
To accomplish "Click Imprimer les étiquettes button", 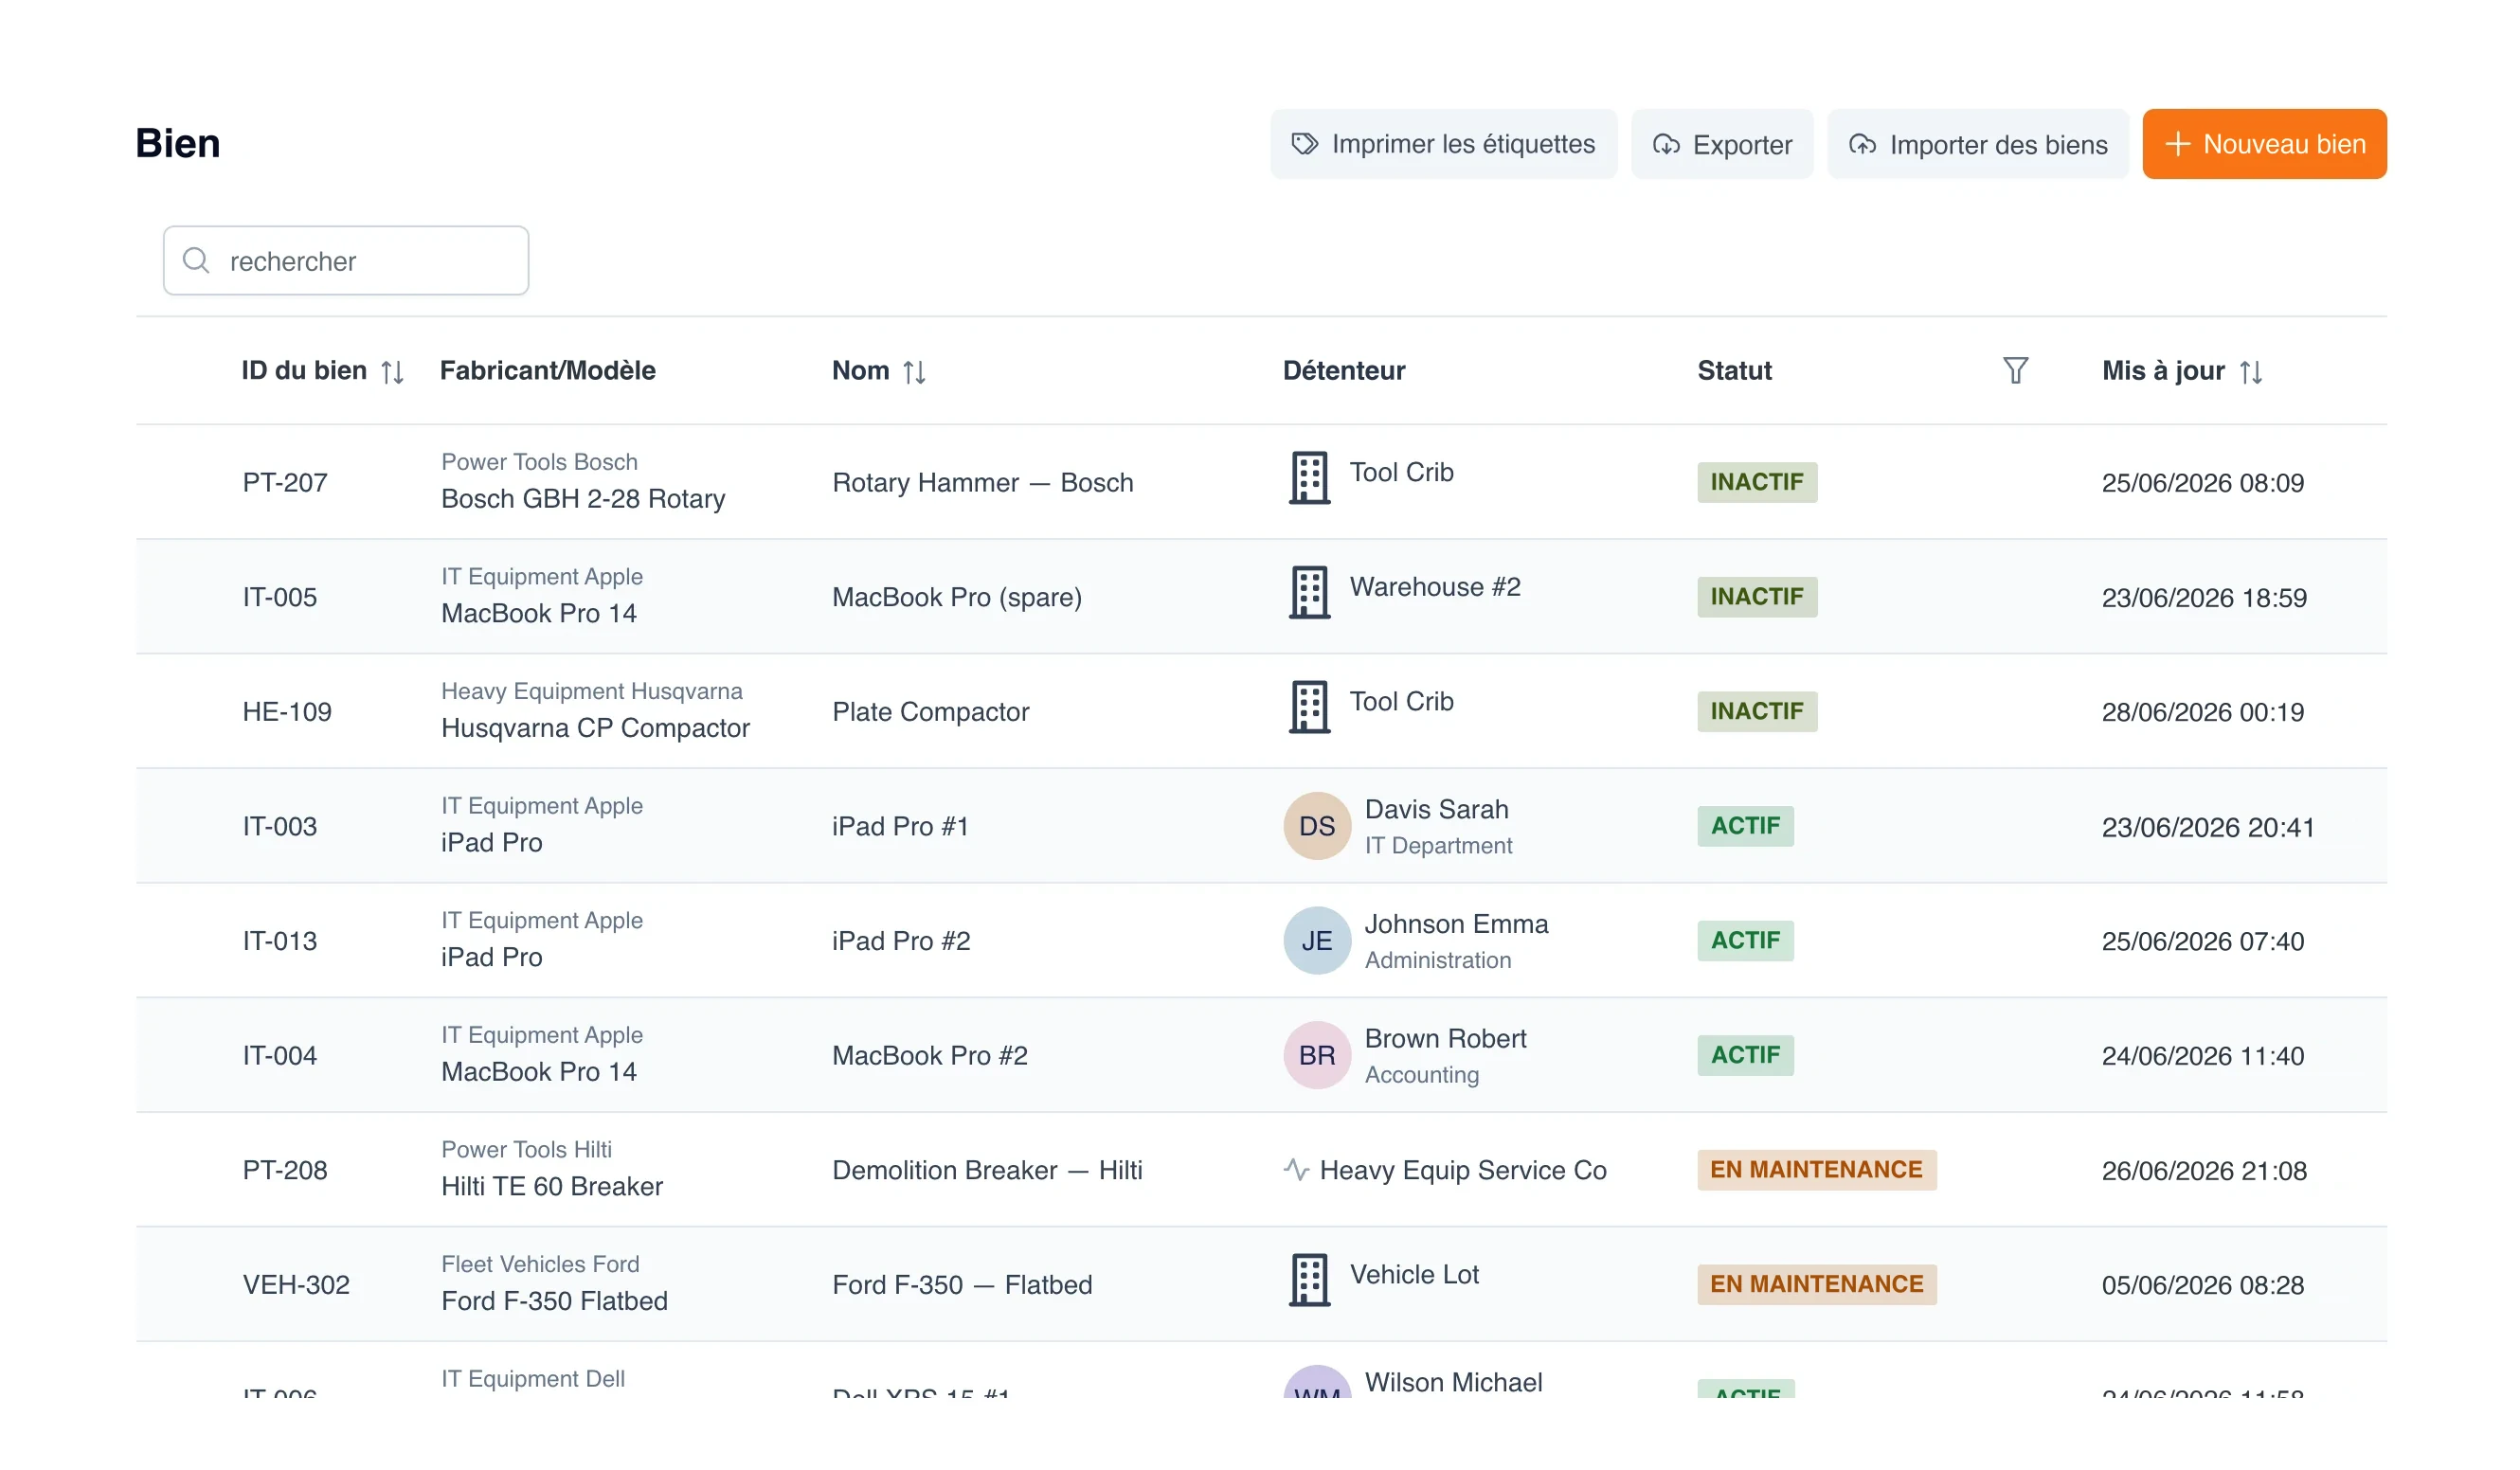I will pyautogui.click(x=1443, y=144).
